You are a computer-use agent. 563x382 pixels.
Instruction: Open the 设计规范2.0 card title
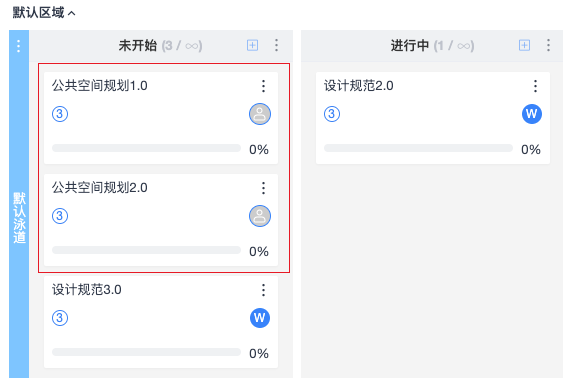tap(358, 86)
